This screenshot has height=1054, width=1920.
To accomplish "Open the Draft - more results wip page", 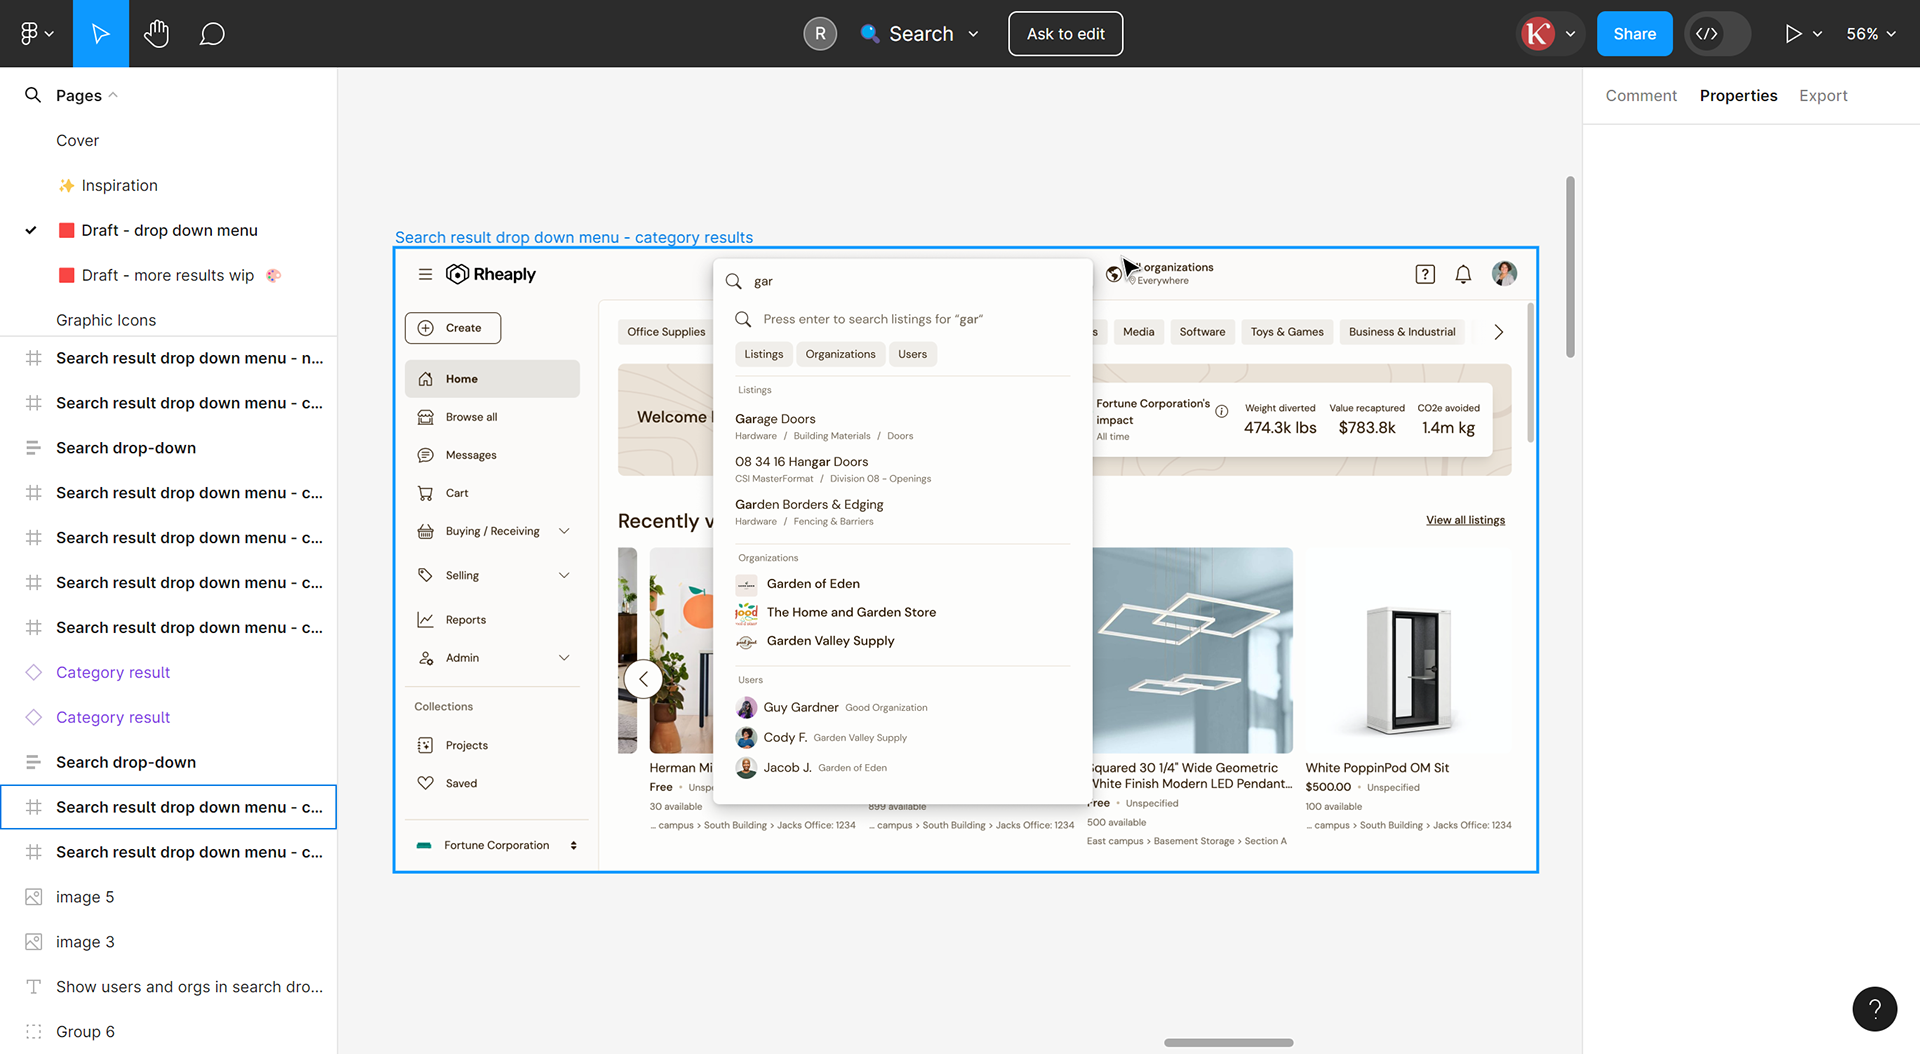I will pyautogui.click(x=168, y=275).
